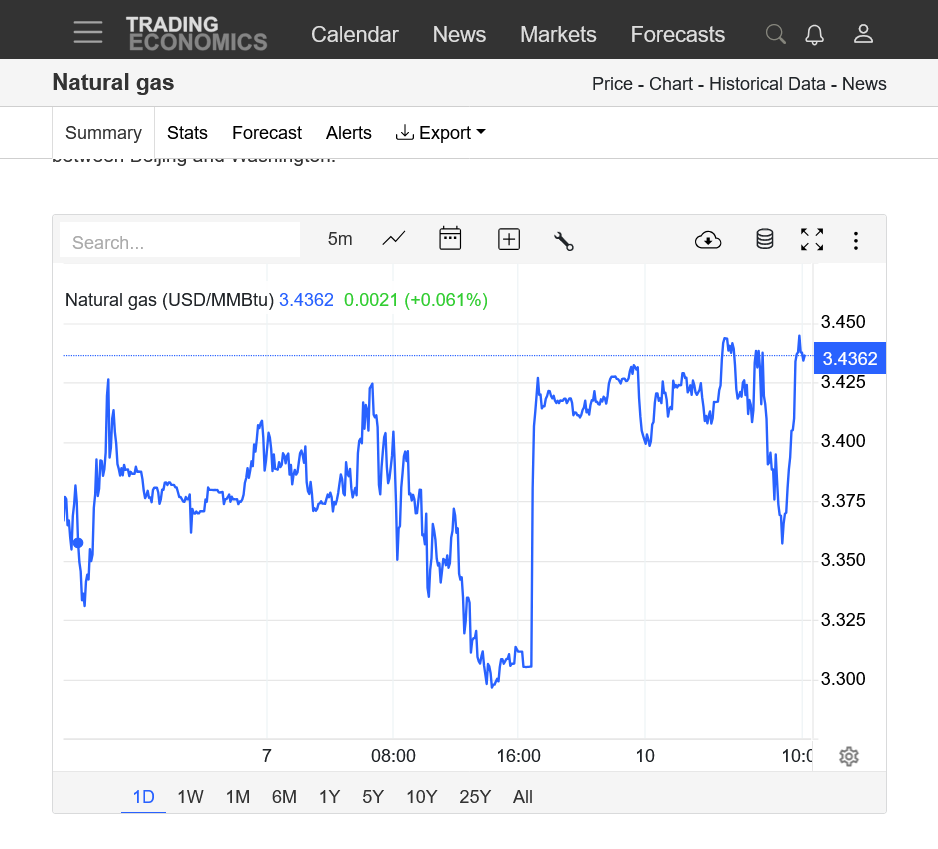Click the 16:00 time axis label

[518, 756]
